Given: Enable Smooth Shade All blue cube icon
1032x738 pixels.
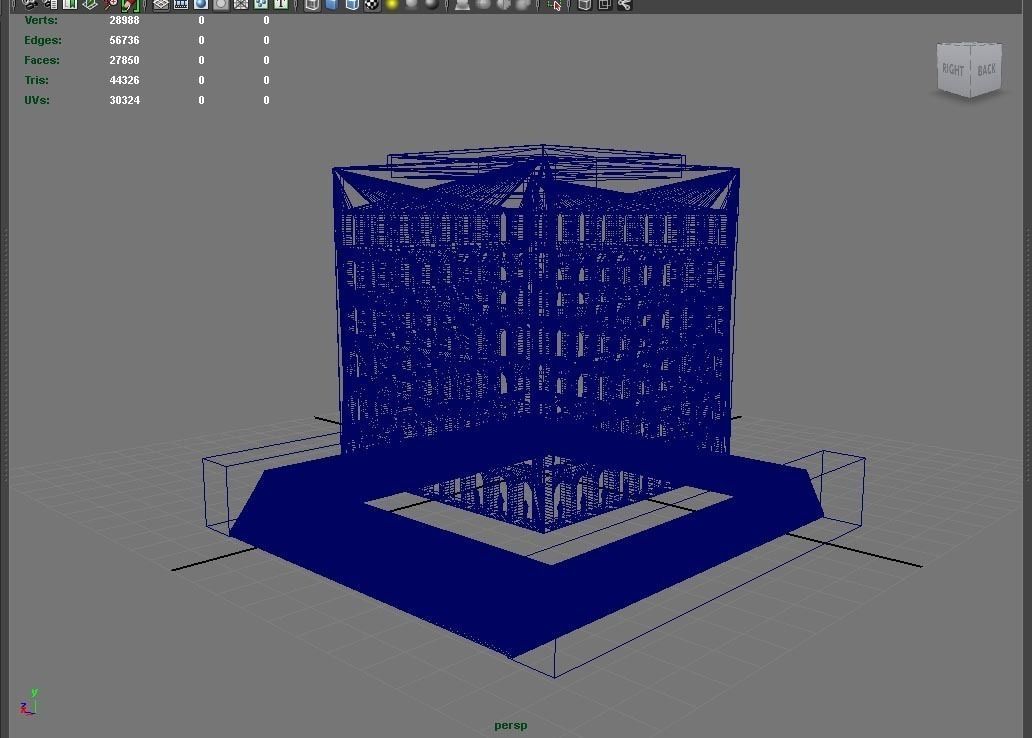Looking at the screenshot, I should pyautogui.click(x=332, y=4).
